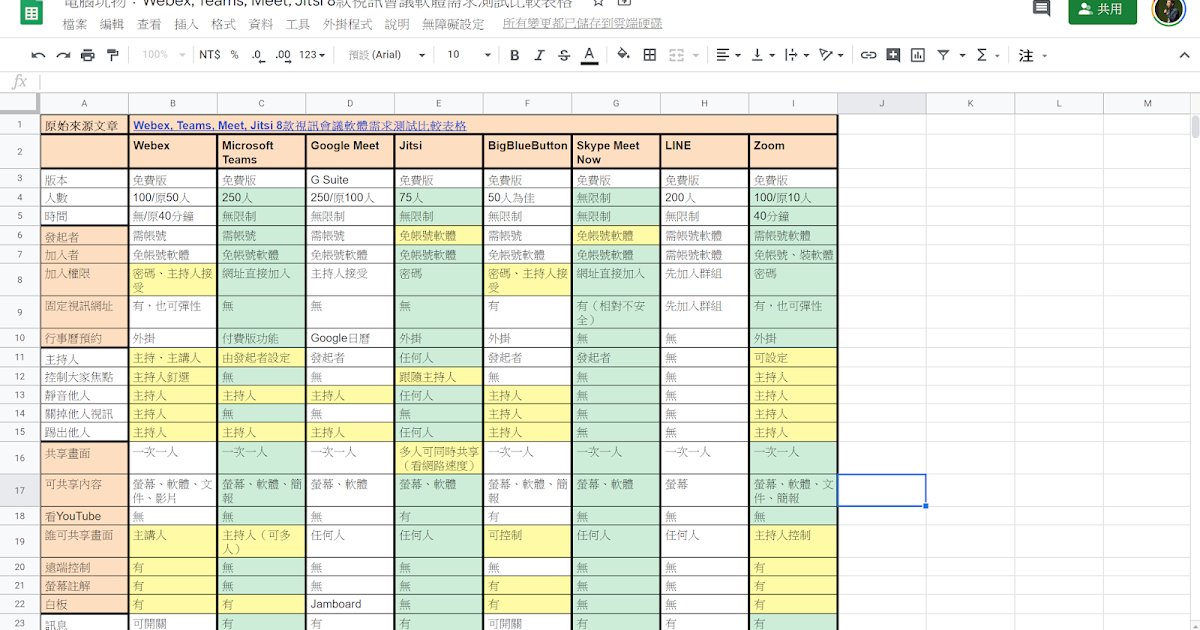Open the 格式 menu
The width and height of the screenshot is (1200, 630).
pos(224,24)
